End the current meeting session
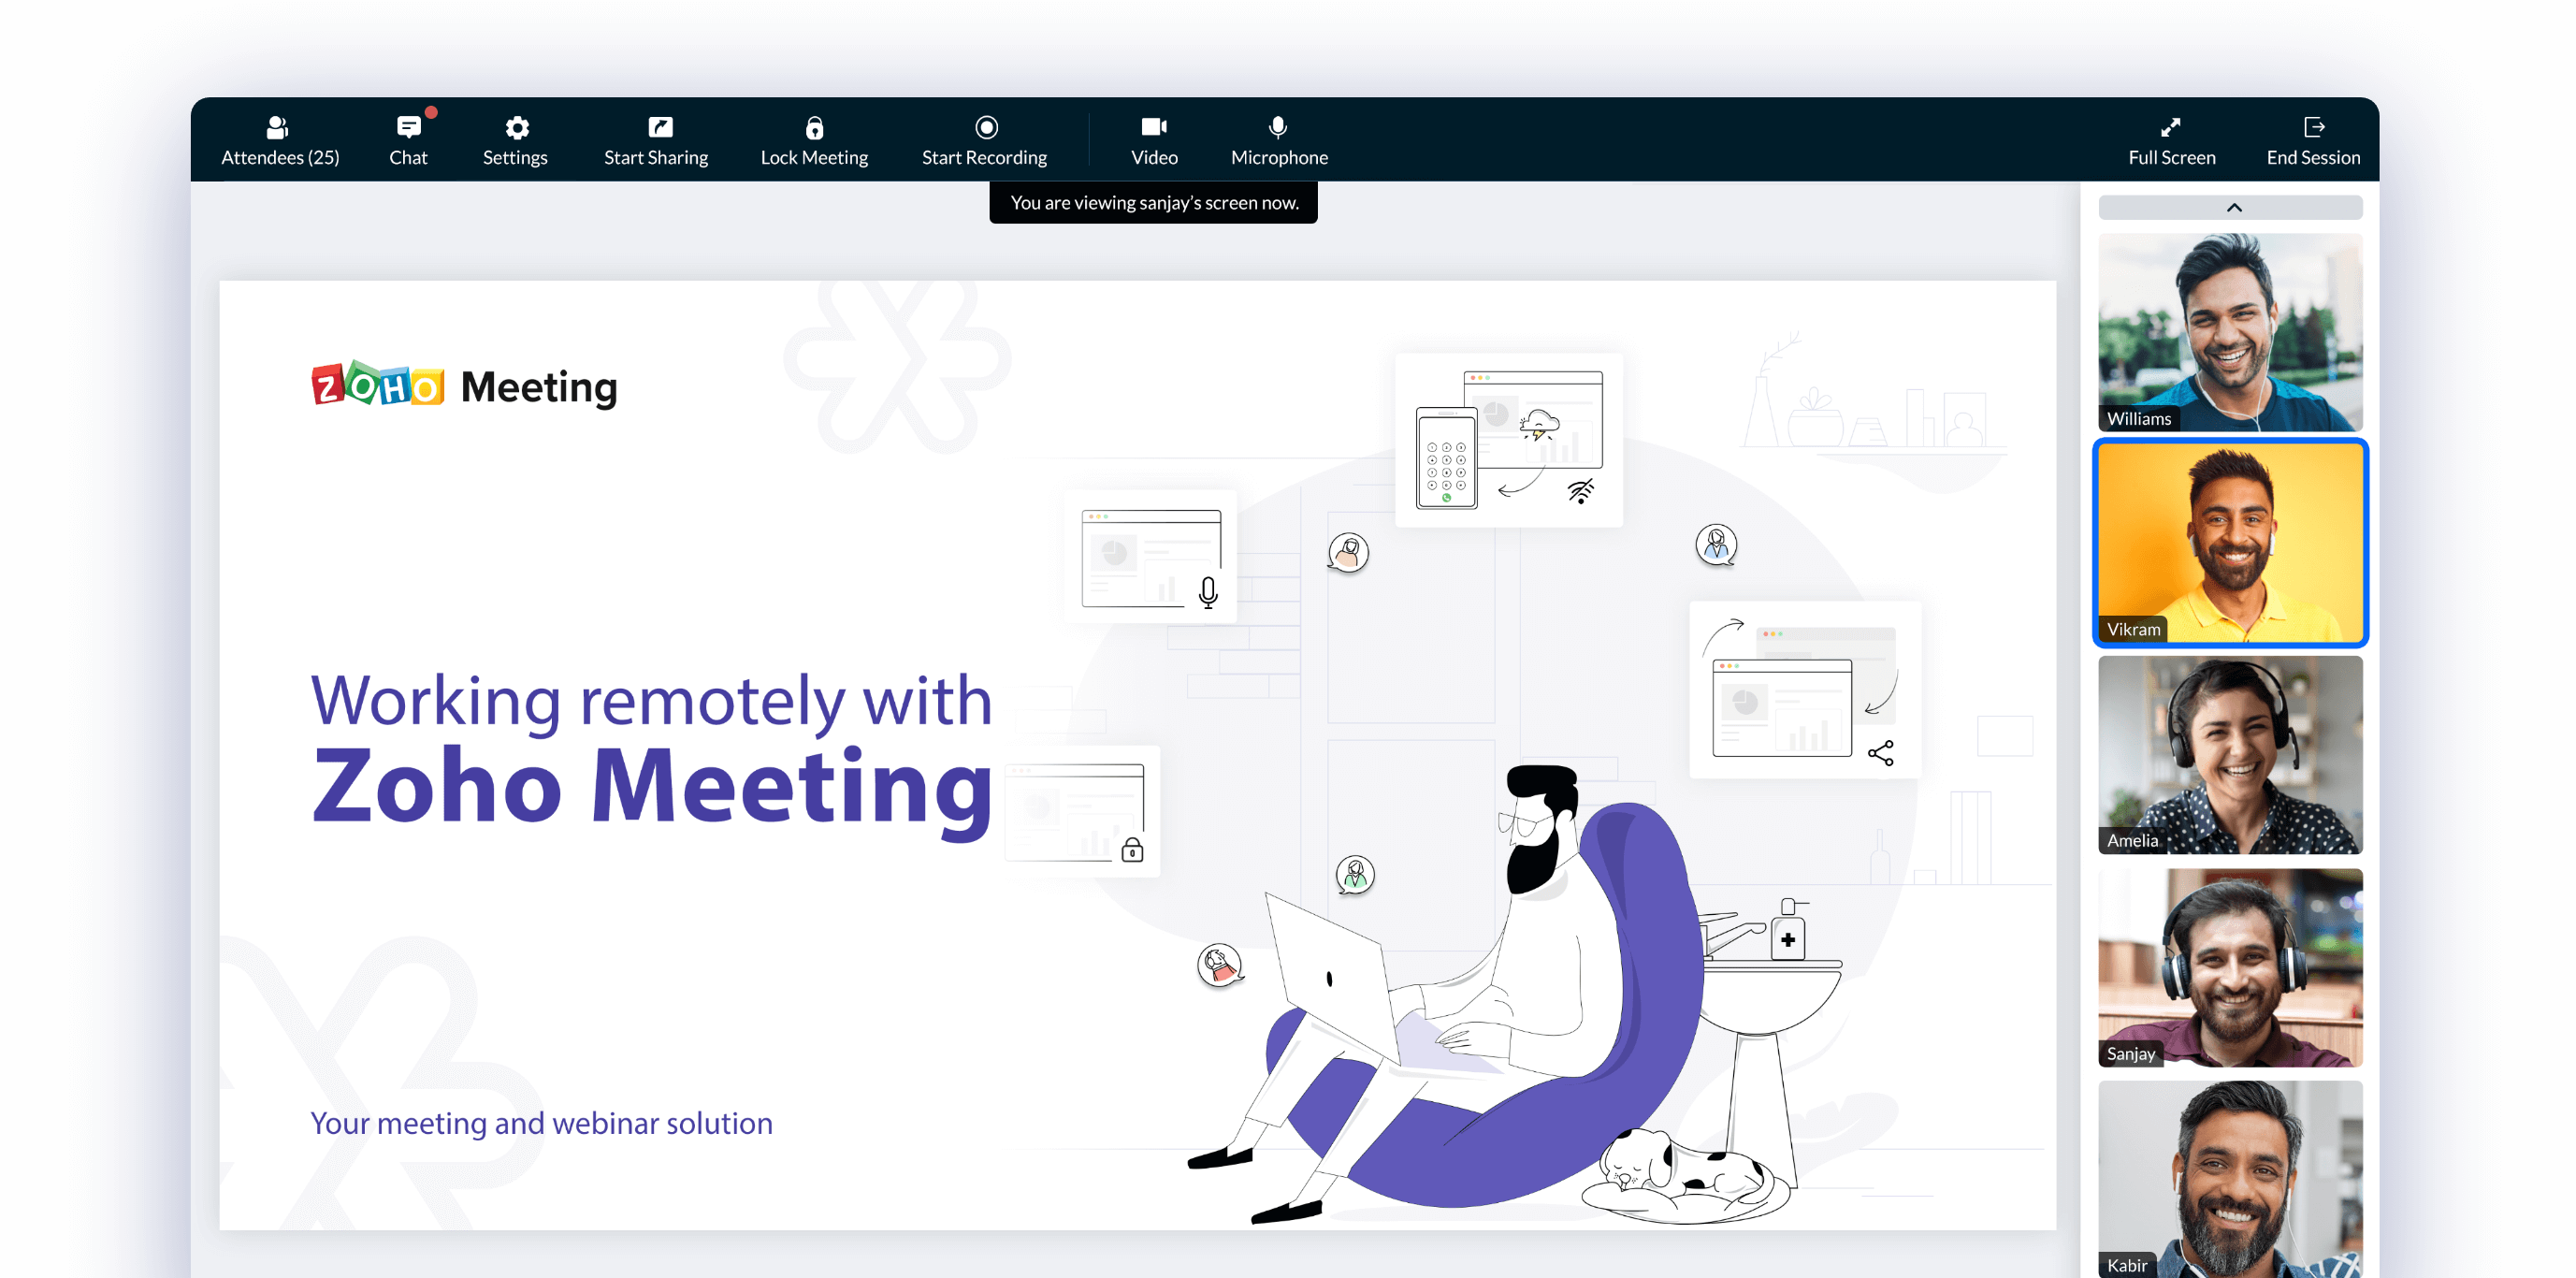Viewport: 2576px width, 1278px height. coord(2311,139)
